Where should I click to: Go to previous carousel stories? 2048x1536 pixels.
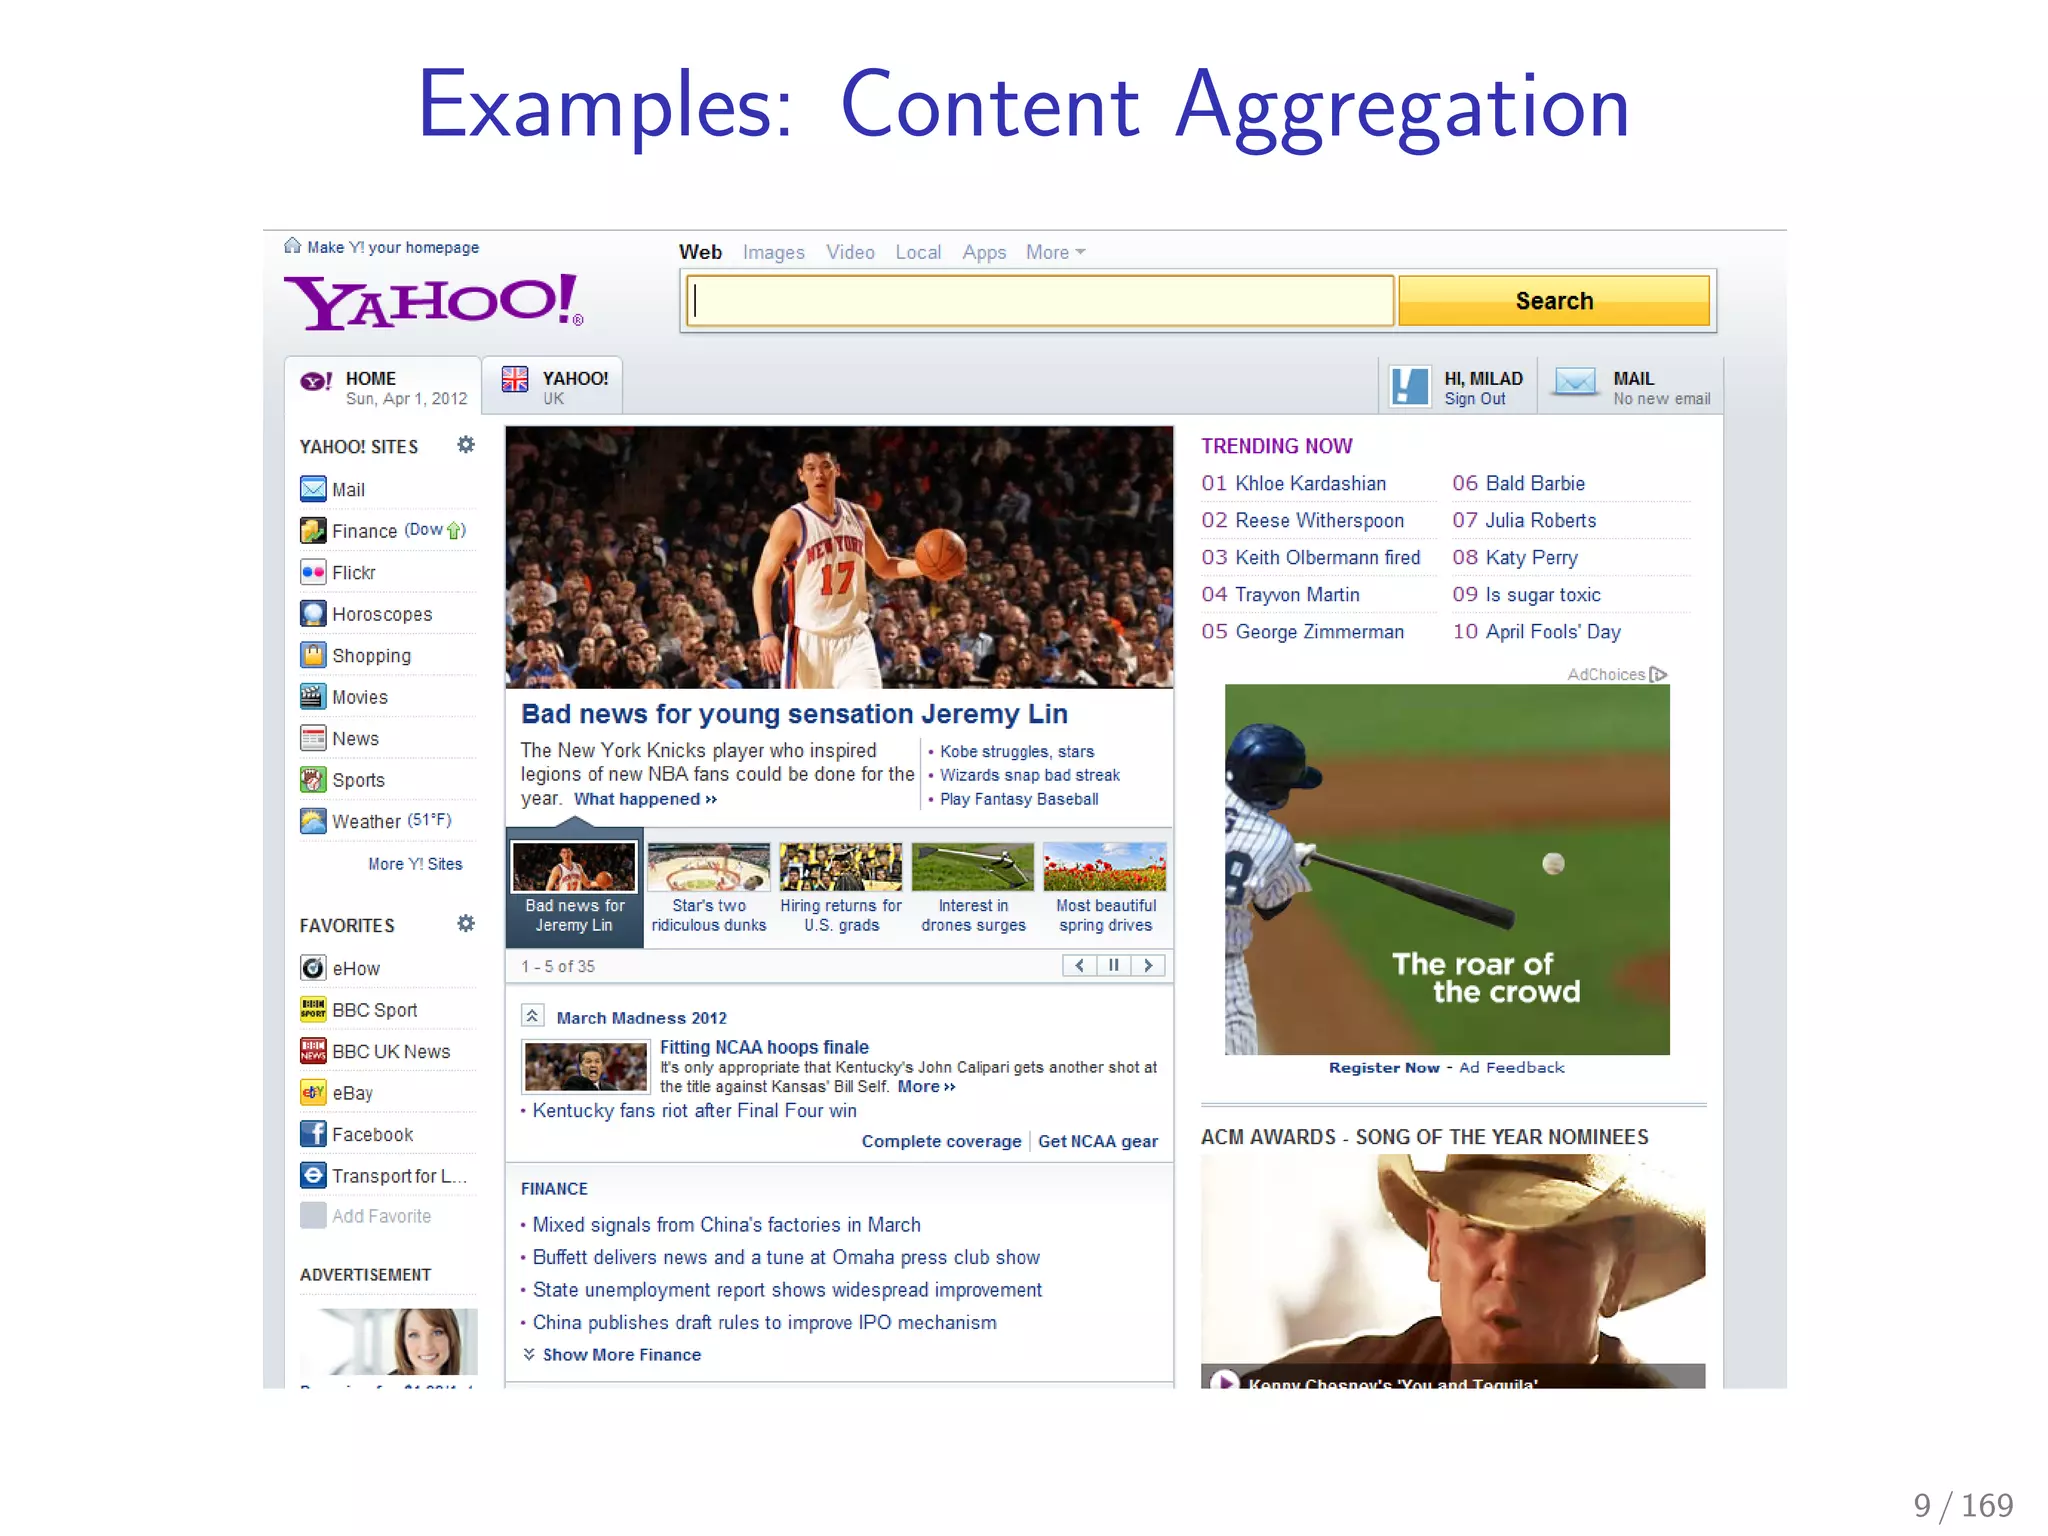(1079, 966)
